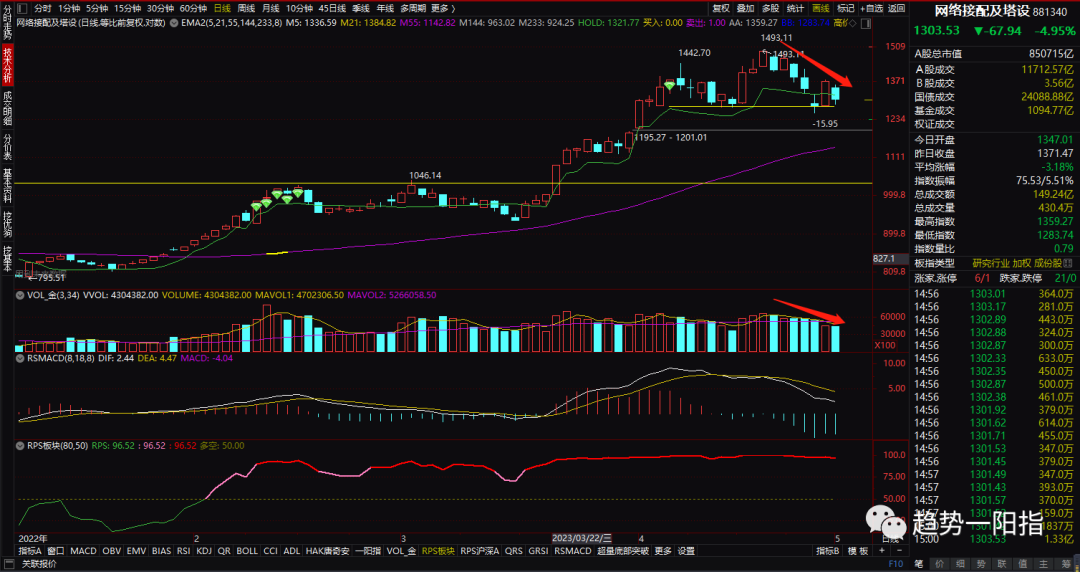1080x572 pixels.
Task: Switch to 年线 yearly chart
Action: click(385, 8)
